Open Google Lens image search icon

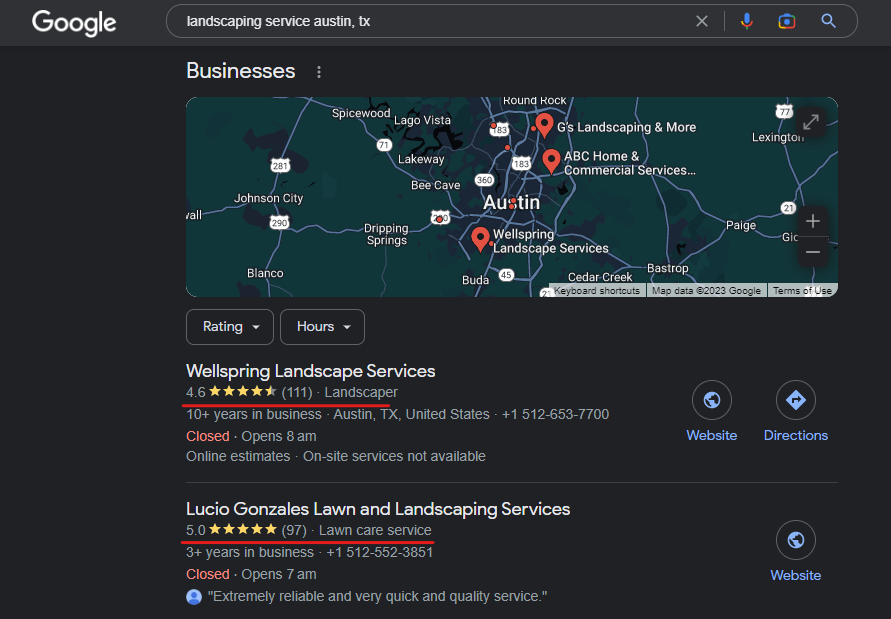pyautogui.click(x=786, y=21)
